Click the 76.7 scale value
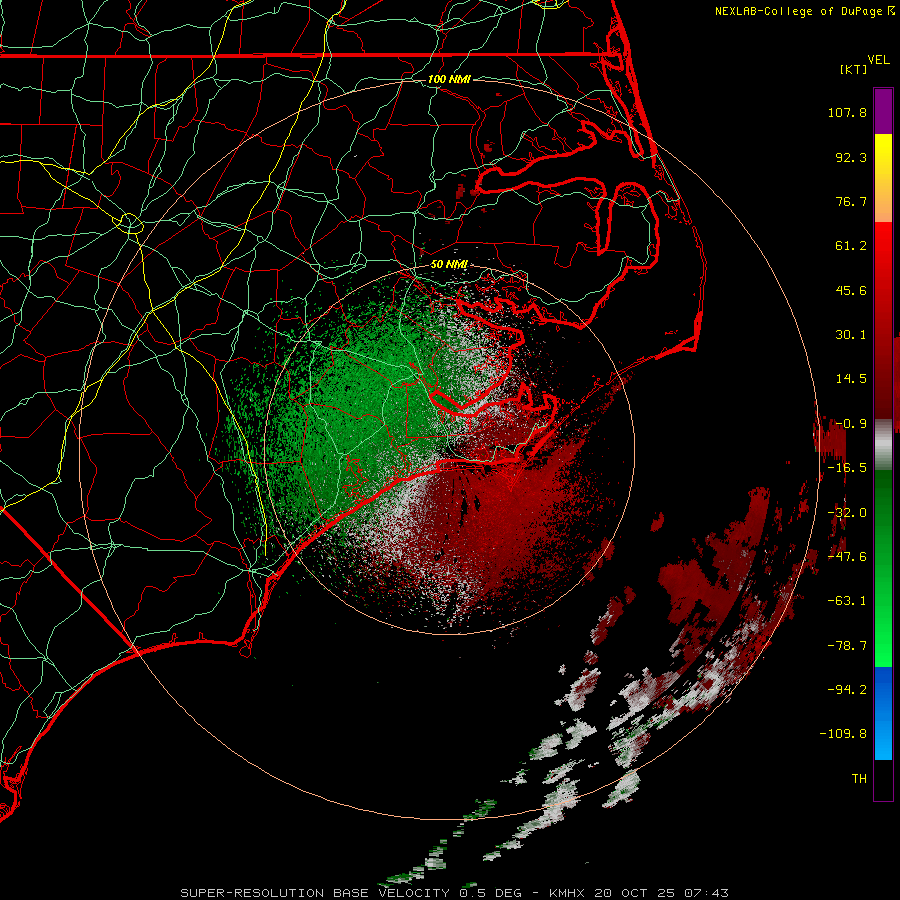Image resolution: width=900 pixels, height=900 pixels. point(851,201)
